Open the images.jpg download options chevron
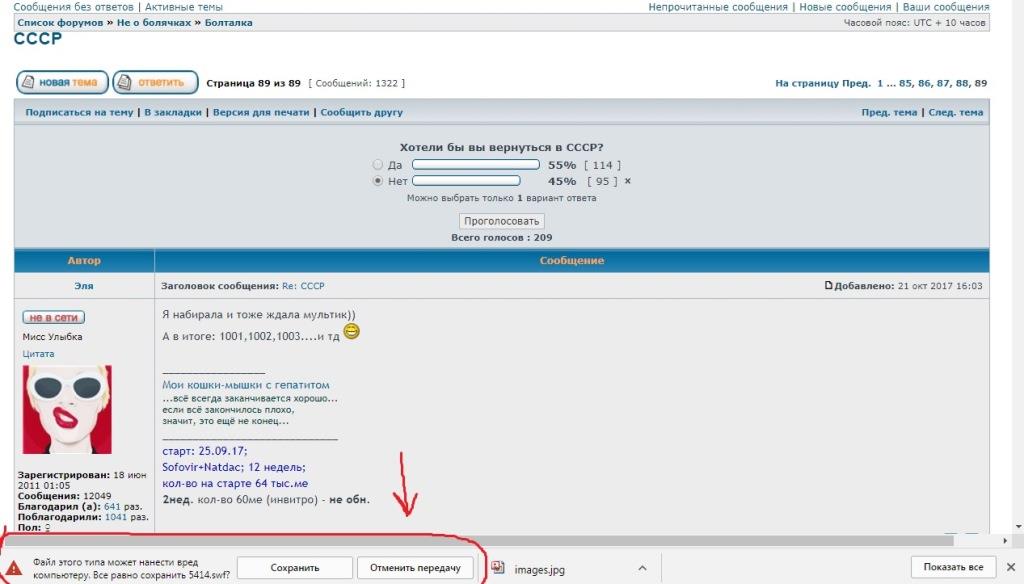 642,568
